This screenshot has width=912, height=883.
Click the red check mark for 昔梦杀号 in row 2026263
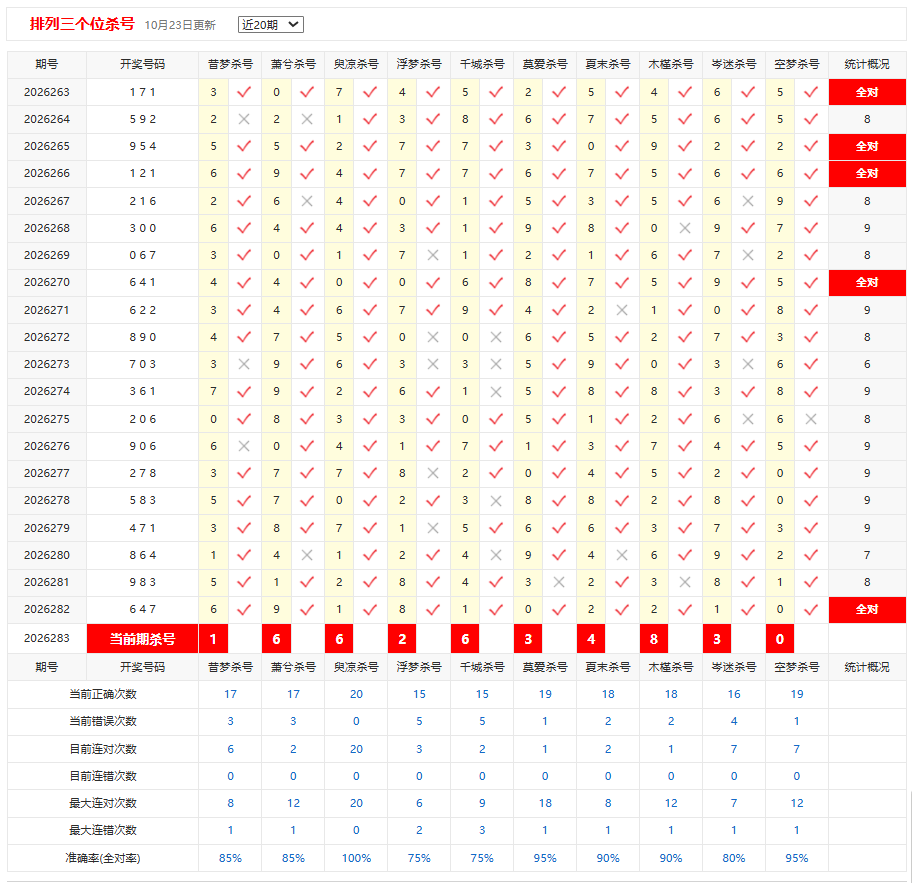point(244,92)
